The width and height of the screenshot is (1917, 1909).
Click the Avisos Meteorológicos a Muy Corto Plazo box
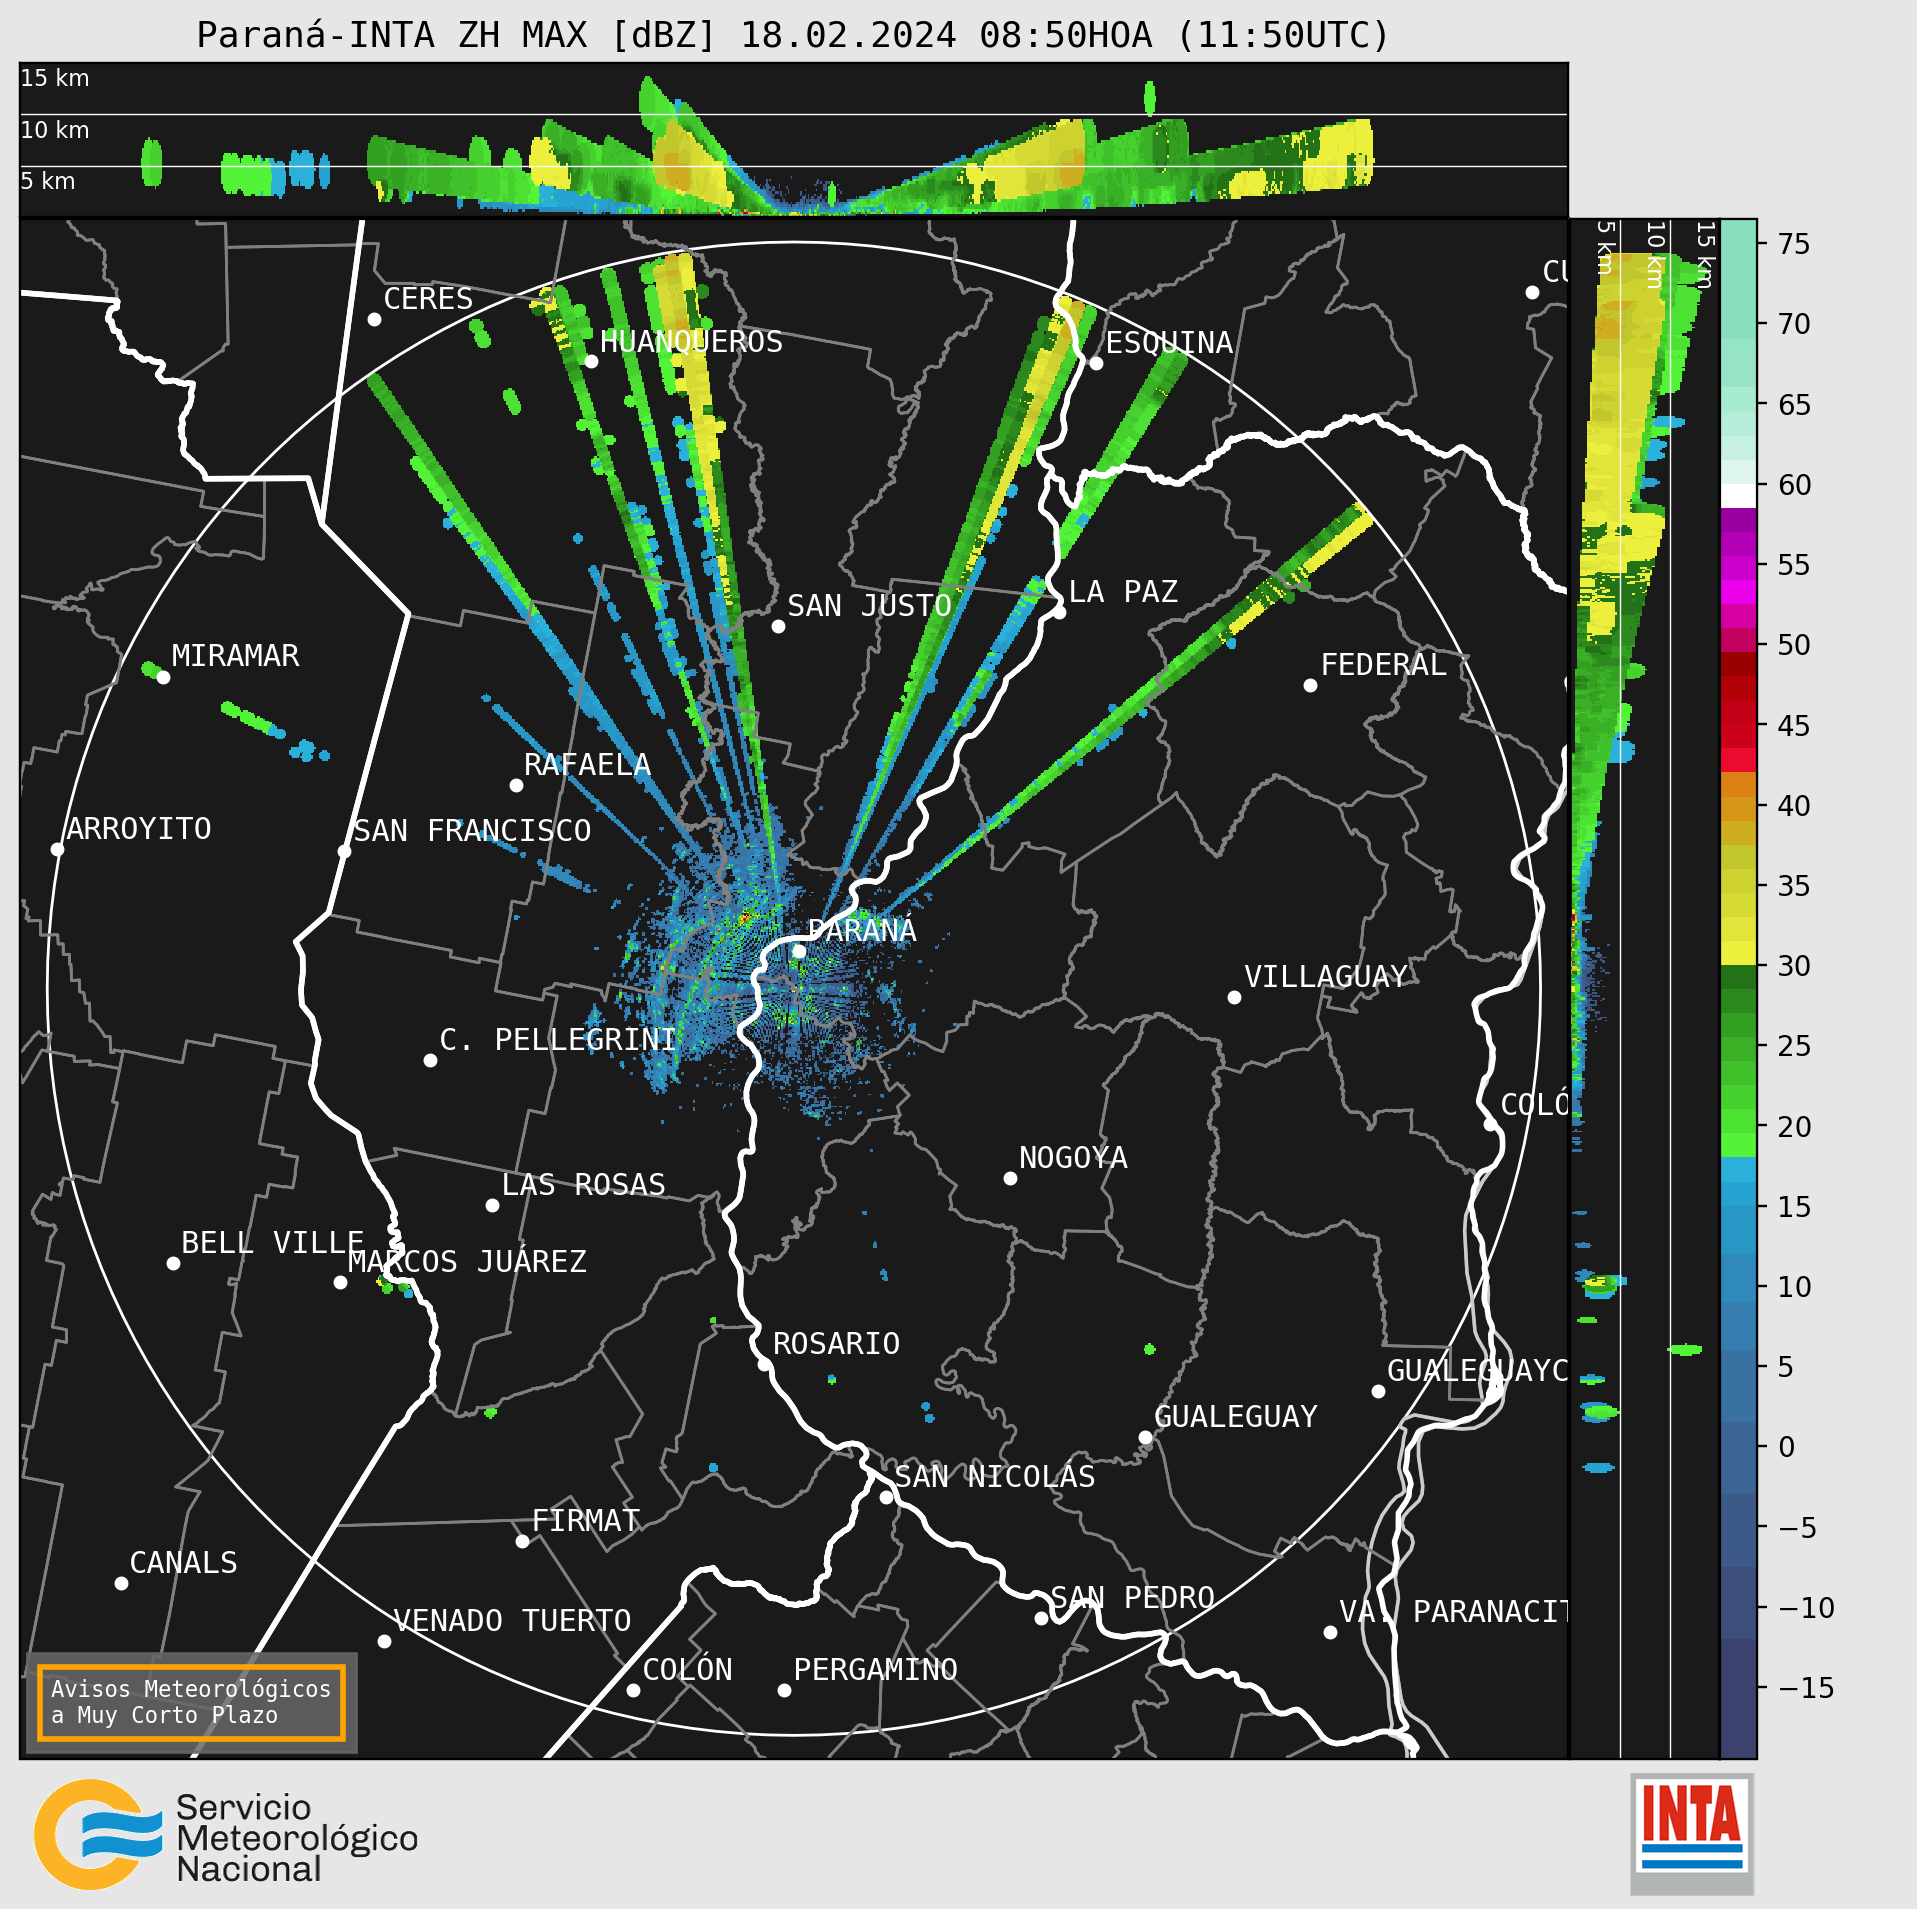[191, 1702]
